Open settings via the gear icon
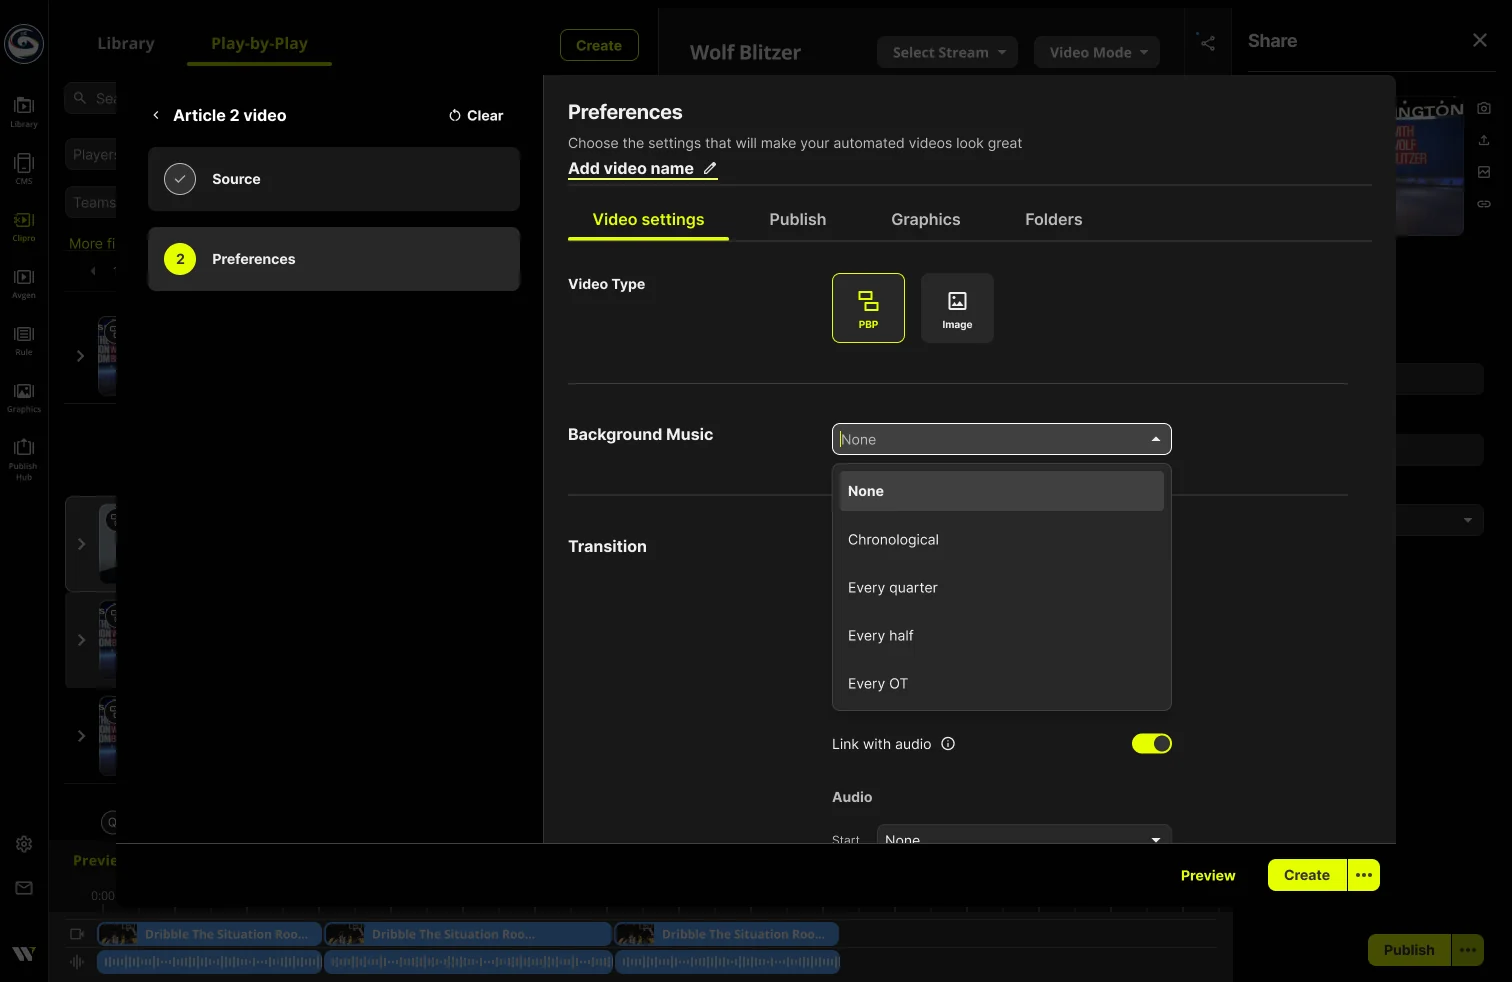1512x982 pixels. coord(24,844)
